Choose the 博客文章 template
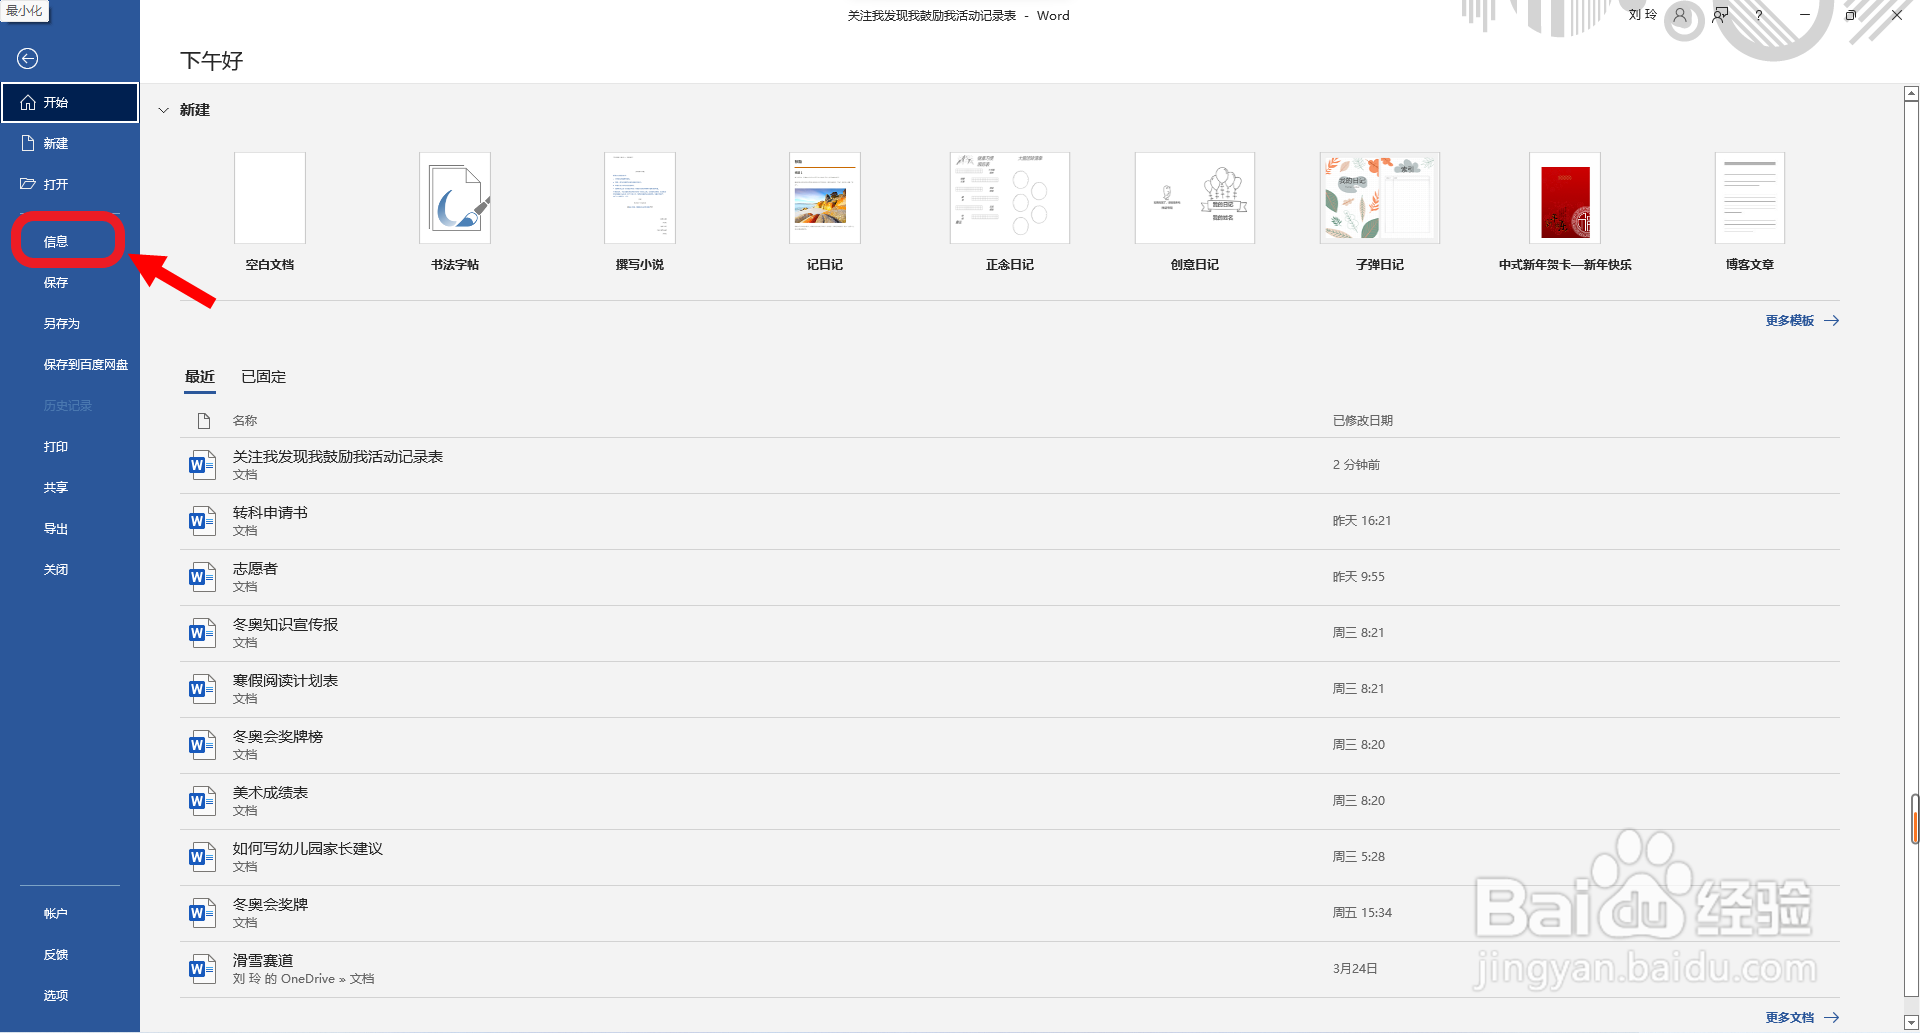Viewport: 1920px width, 1033px height. (1750, 198)
